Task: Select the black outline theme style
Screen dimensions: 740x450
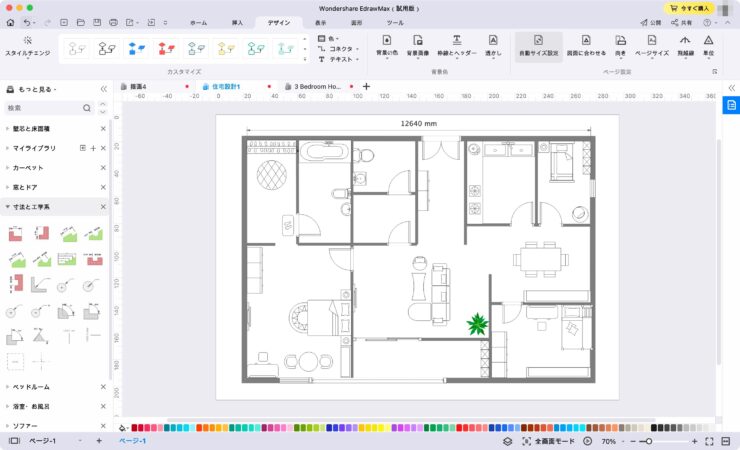Action: 107,48
